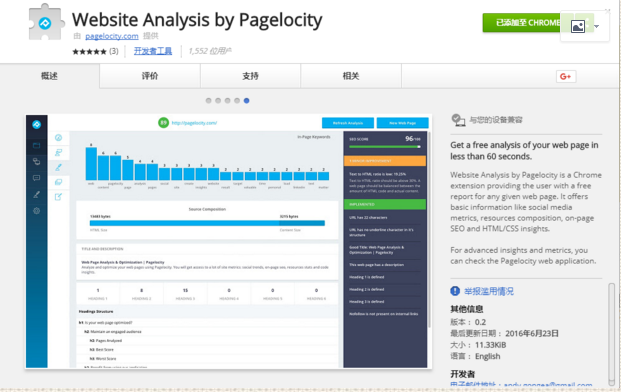Select the fourth carousel dot
The height and width of the screenshot is (392, 621).
pos(237,101)
